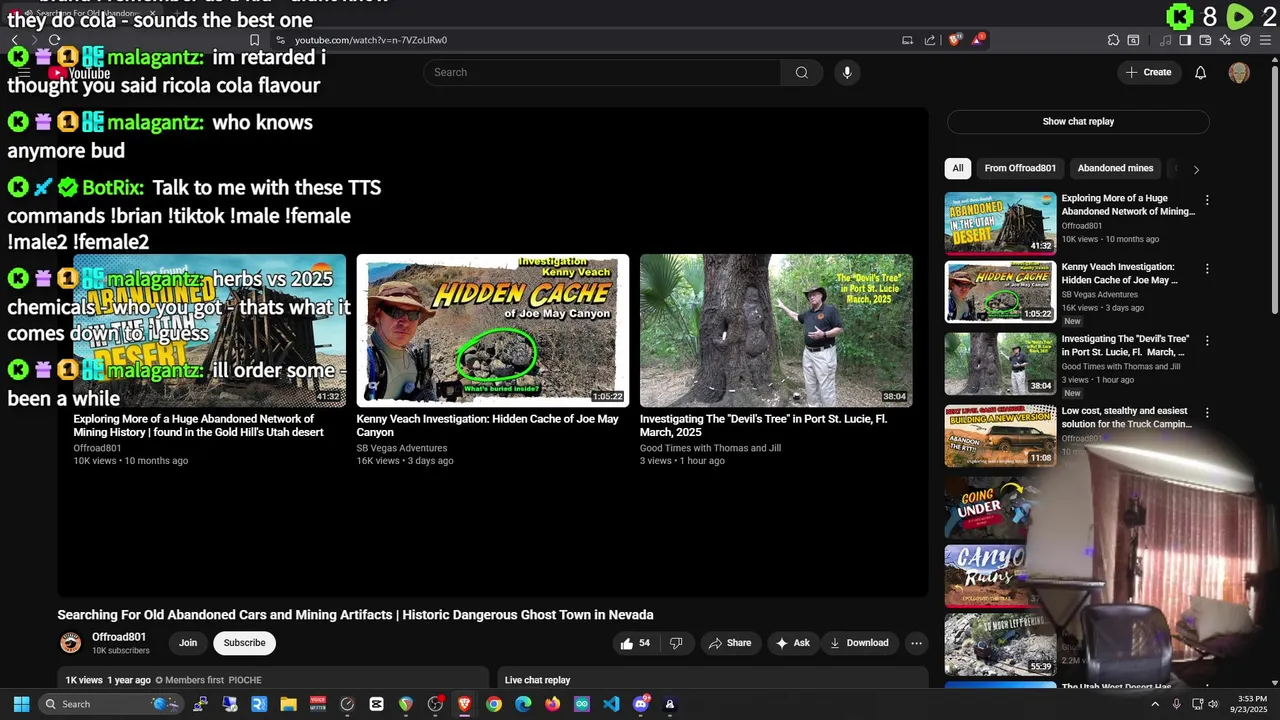Click the browser share page icon

930,40
